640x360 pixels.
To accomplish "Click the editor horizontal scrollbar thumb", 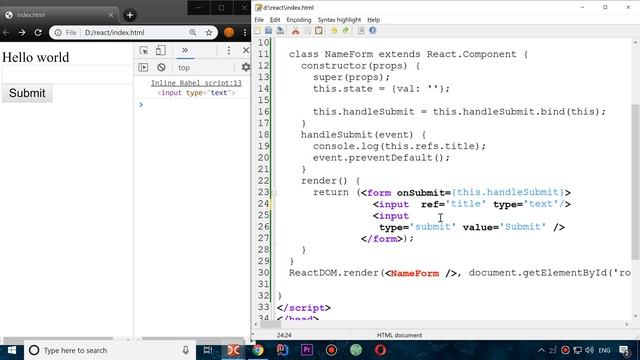I will tap(271, 324).
